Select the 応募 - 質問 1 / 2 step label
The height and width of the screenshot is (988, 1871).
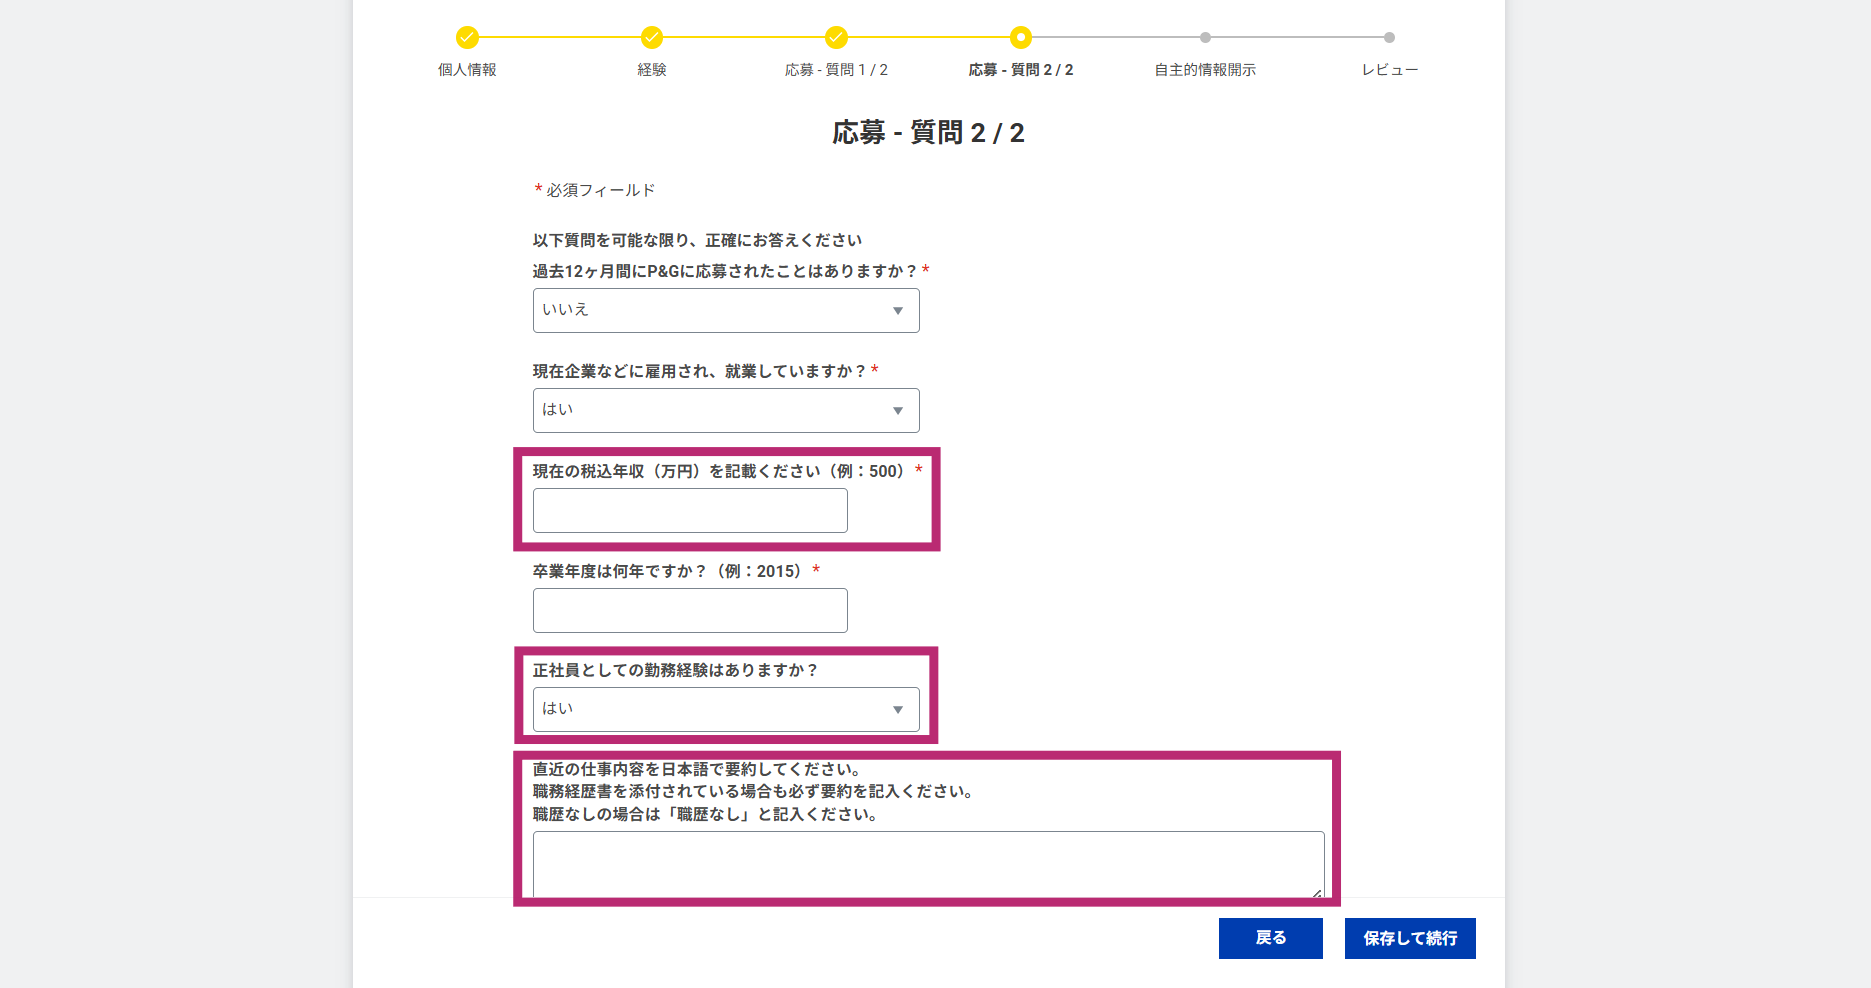pyautogui.click(x=836, y=70)
